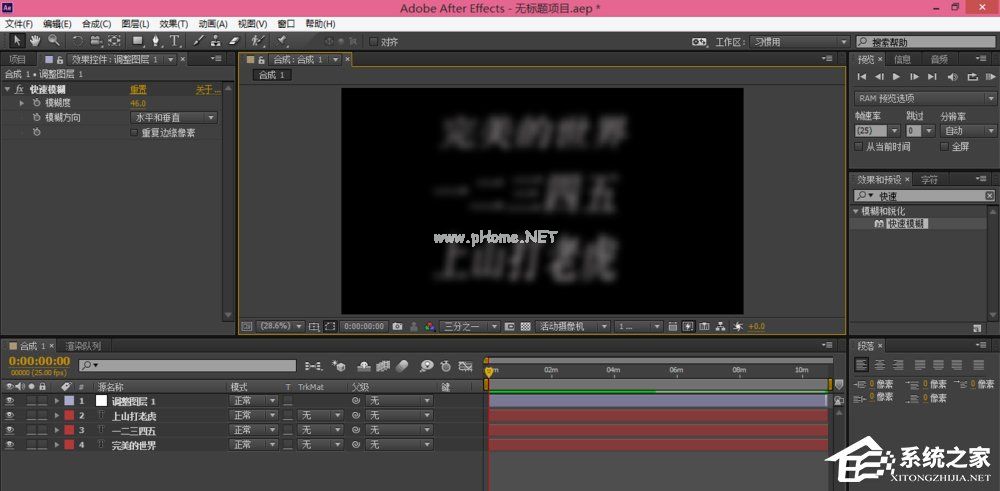Select the Hand tool in toolbar
Viewport: 1000px width, 491px height.
click(35, 41)
